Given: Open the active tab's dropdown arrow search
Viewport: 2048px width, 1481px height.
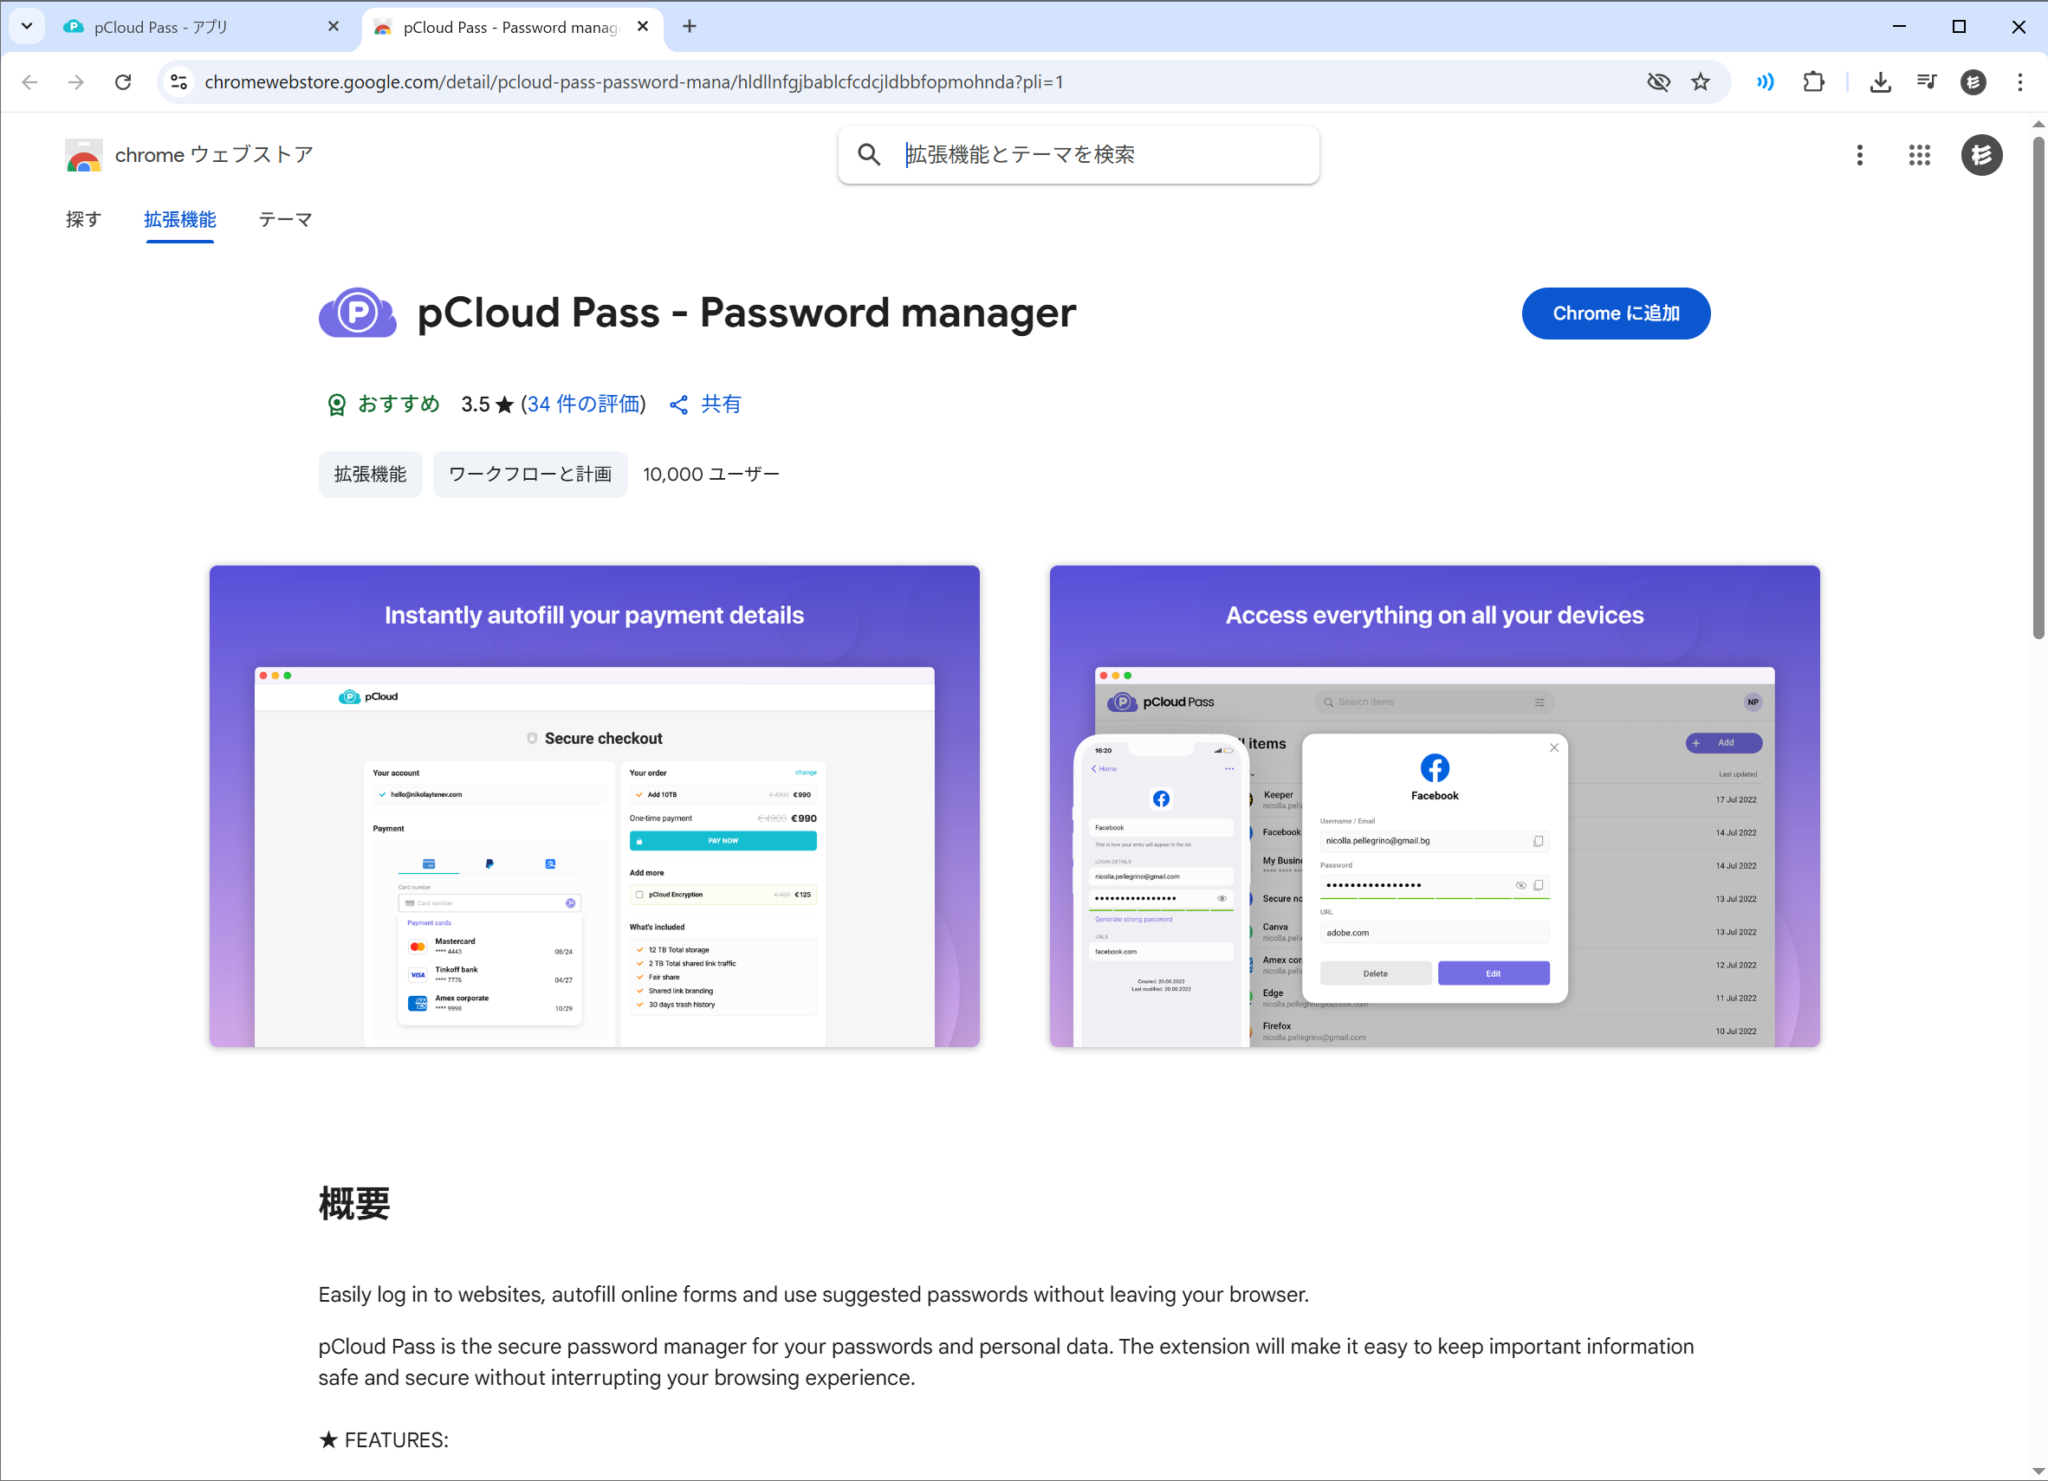Looking at the screenshot, I should click(x=27, y=26).
